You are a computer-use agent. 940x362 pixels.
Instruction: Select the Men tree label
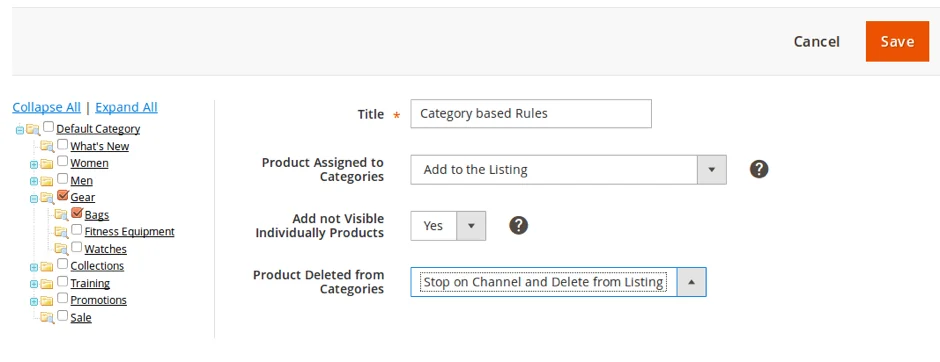point(82,180)
